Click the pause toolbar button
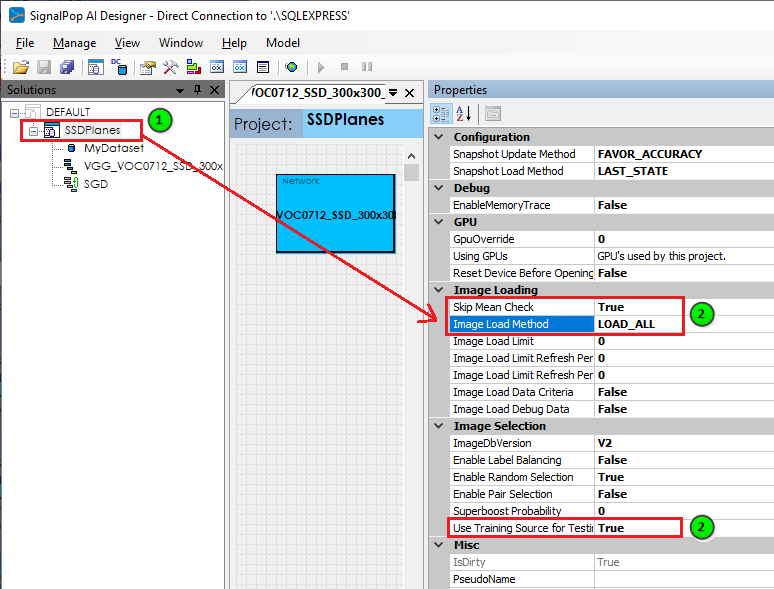 coord(367,66)
